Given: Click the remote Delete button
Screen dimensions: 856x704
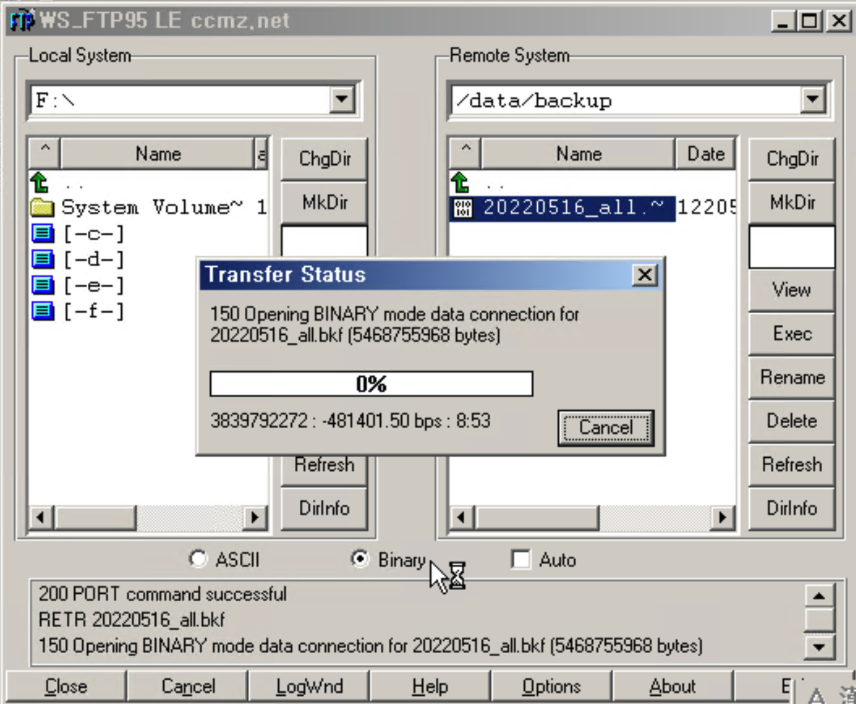Looking at the screenshot, I should [792, 421].
